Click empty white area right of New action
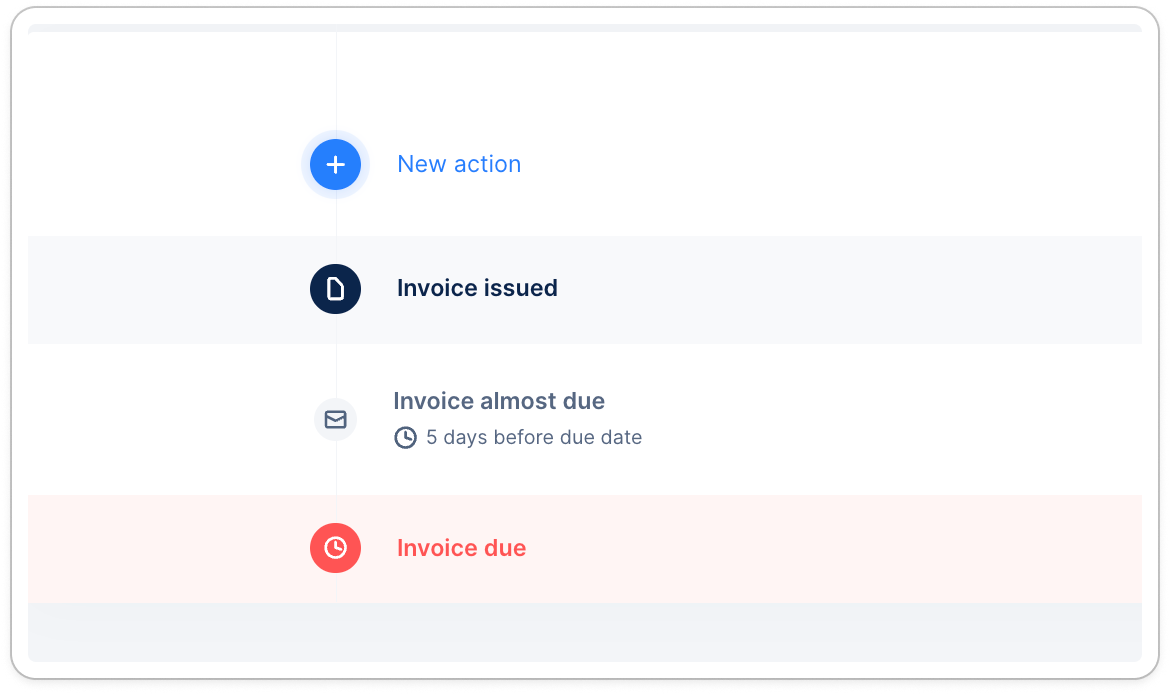The height and width of the screenshot is (694, 1170). click(x=850, y=165)
